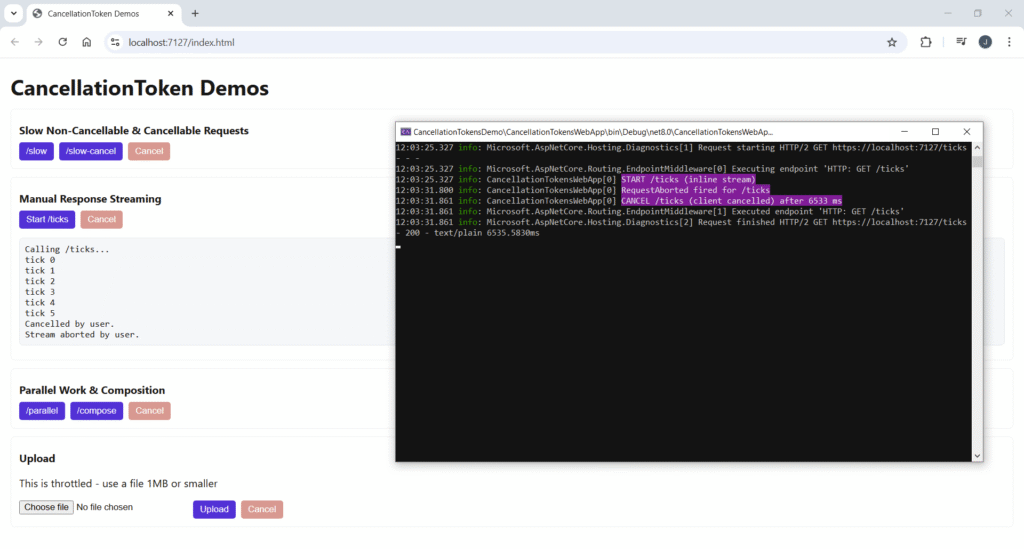Close the CancellationToken Demos tab
The height and width of the screenshot is (549, 1024).
click(x=170, y=13)
